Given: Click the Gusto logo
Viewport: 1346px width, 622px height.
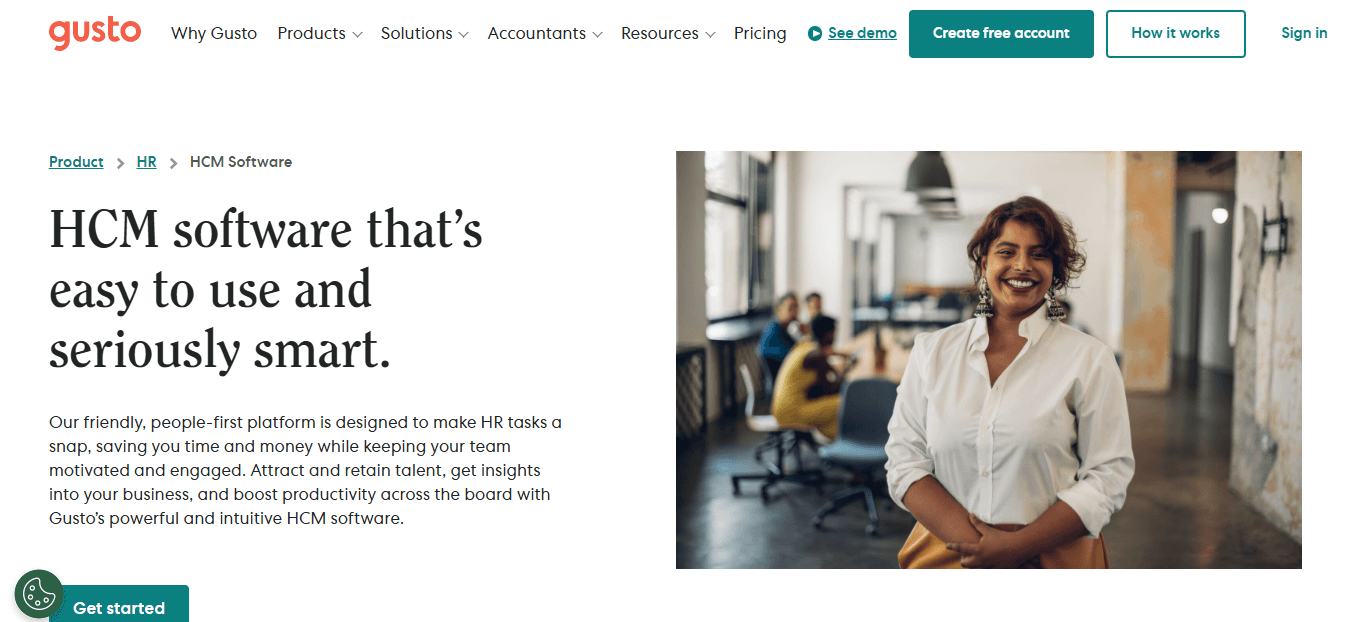Looking at the screenshot, I should tap(95, 33).
